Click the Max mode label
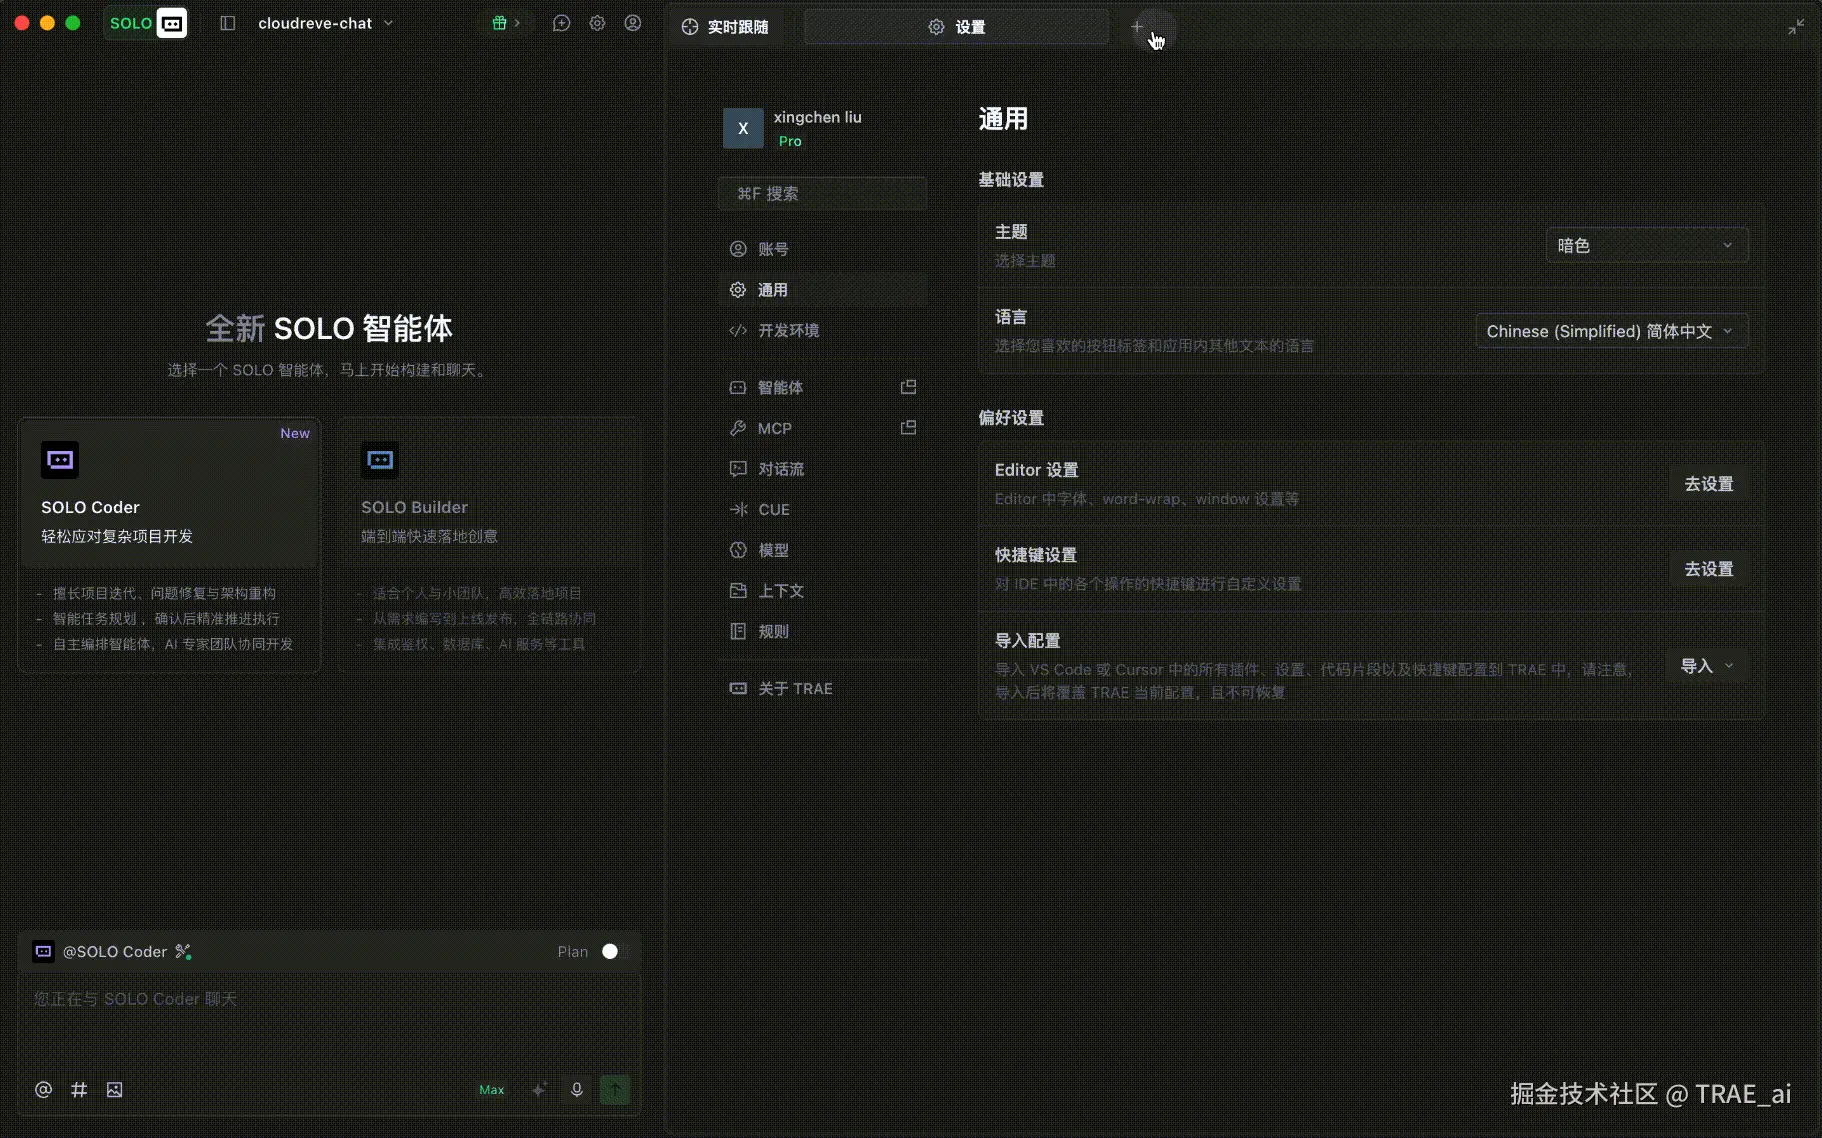The image size is (1822, 1138). click(x=492, y=1090)
